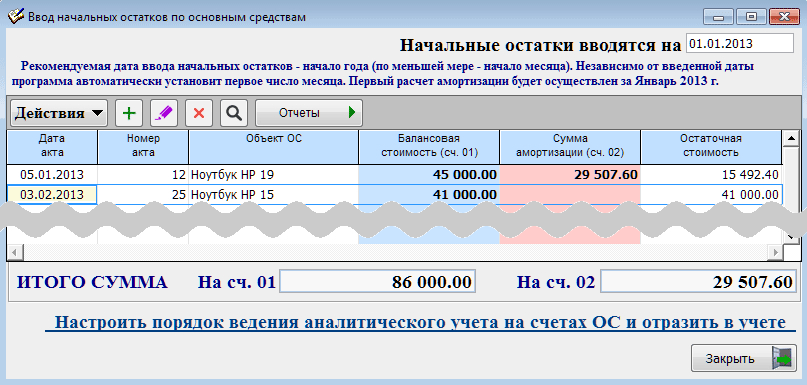
Task: Select the date cell 03.02.2013
Action: [x=52, y=195]
